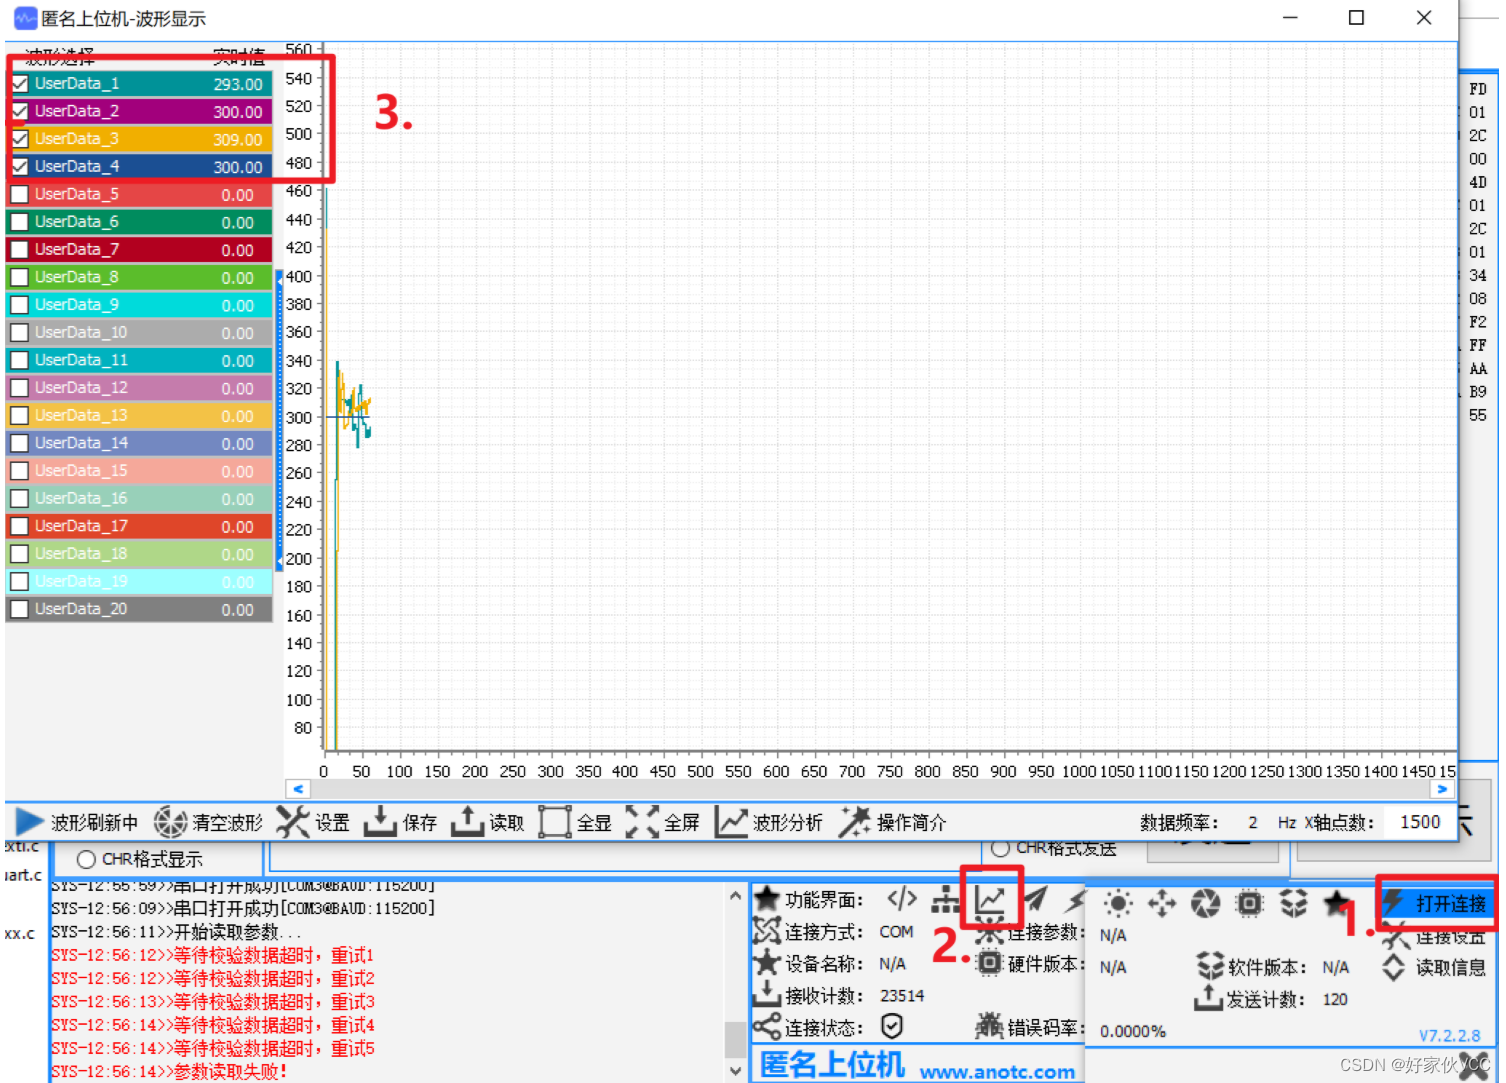The width and height of the screenshot is (1506, 1083).
Task: Click the chip function icon in top icon row
Action: coord(1250,904)
